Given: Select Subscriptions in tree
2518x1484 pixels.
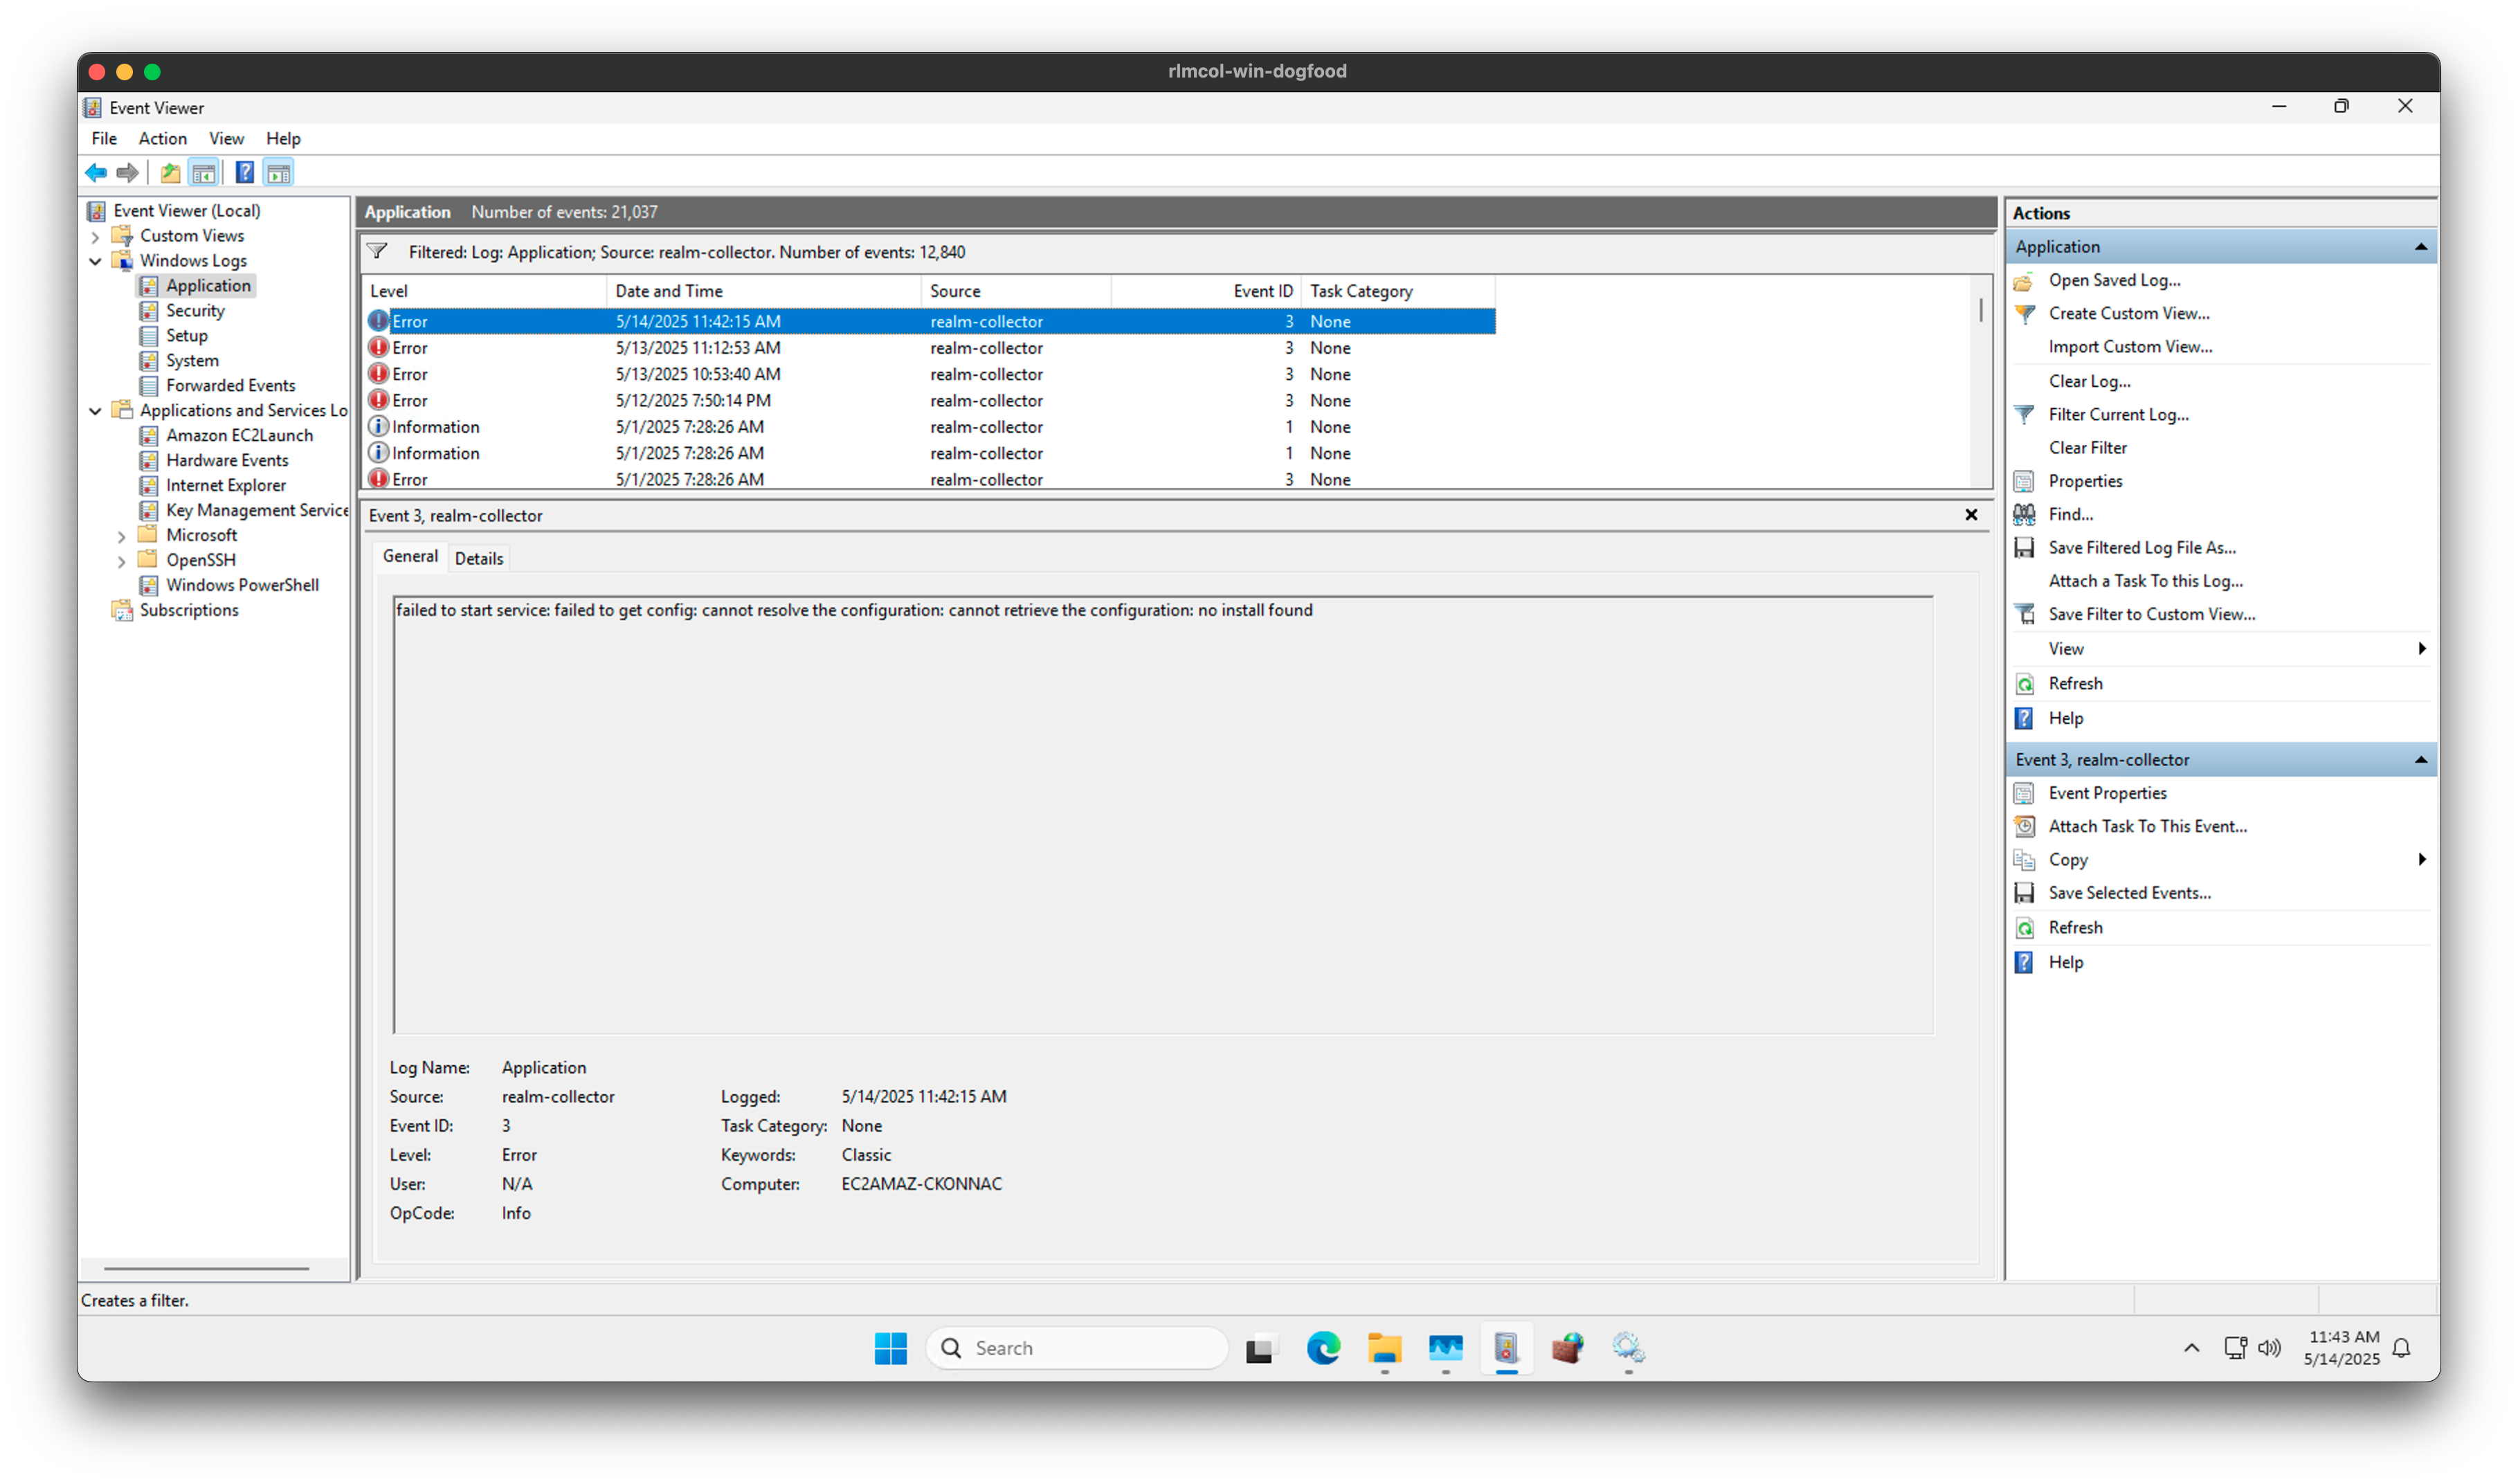Looking at the screenshot, I should [x=189, y=611].
